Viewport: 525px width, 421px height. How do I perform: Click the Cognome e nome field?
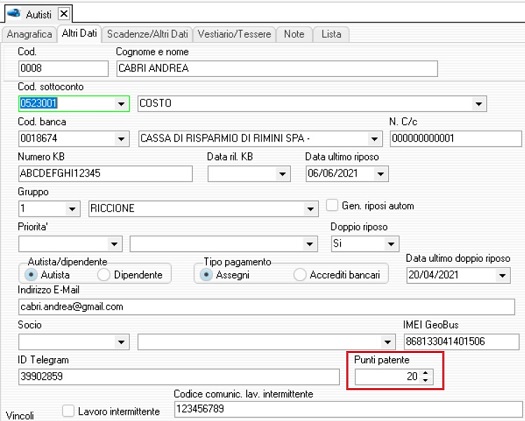pyautogui.click(x=277, y=68)
